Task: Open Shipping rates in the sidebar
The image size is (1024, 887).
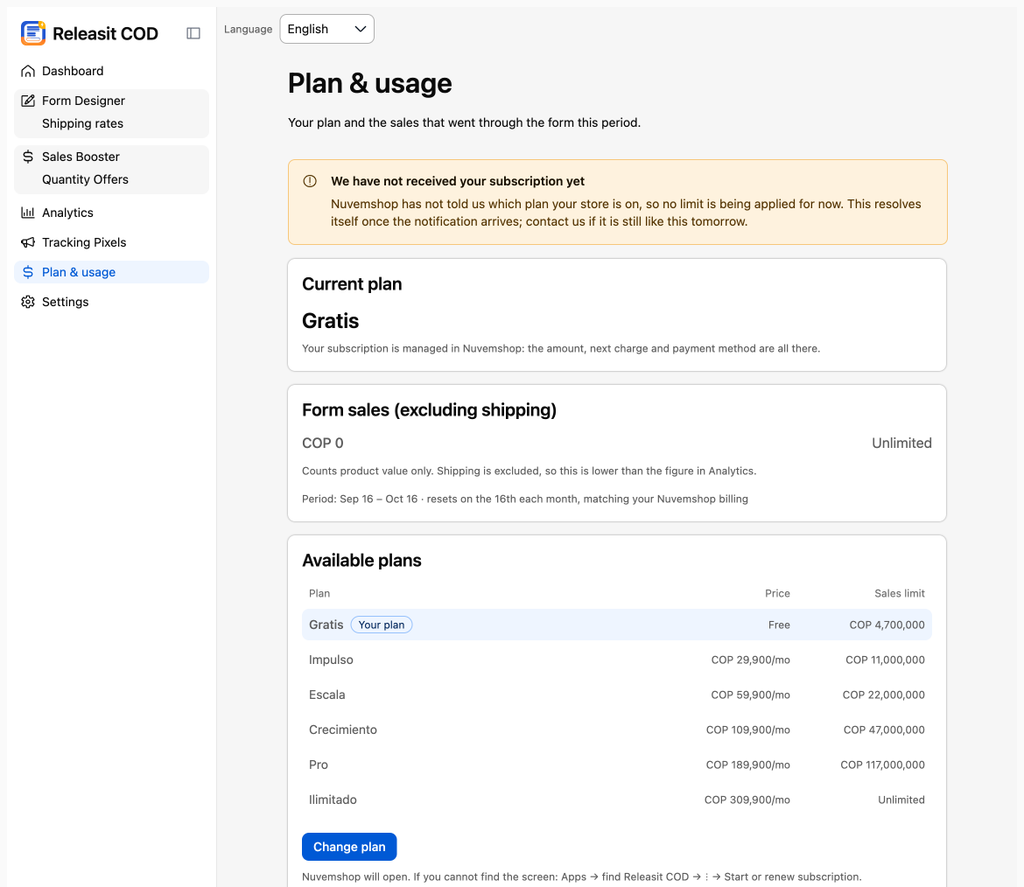Action: point(111,123)
